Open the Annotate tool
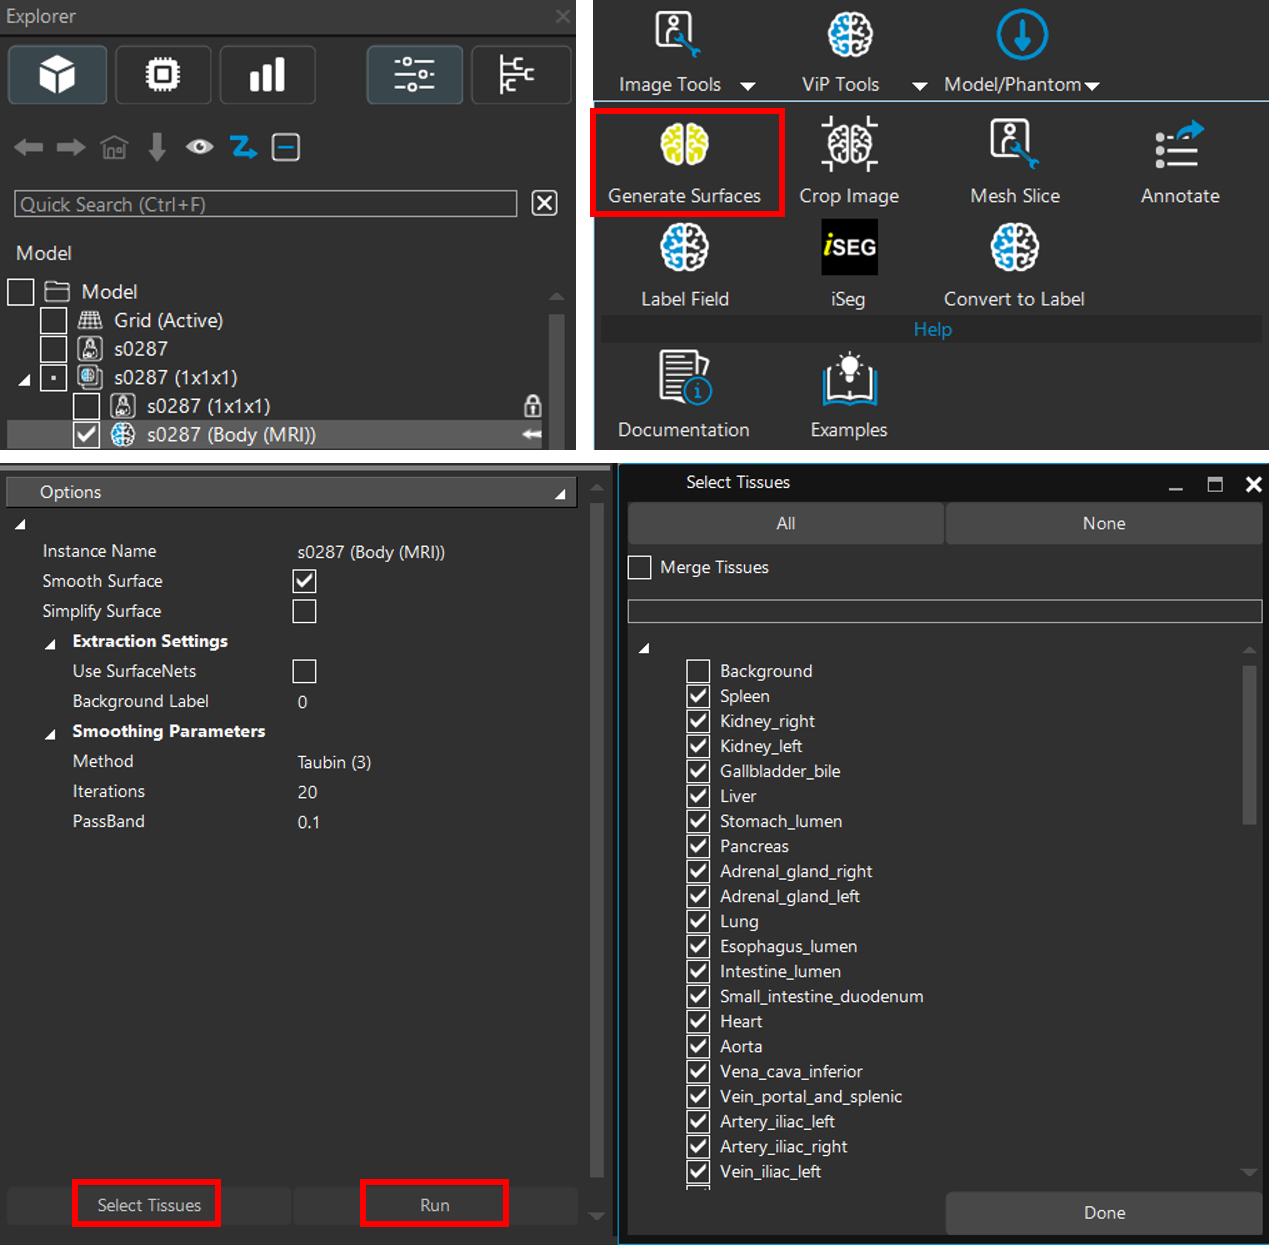Viewport: 1269px width, 1245px height. [x=1179, y=145]
